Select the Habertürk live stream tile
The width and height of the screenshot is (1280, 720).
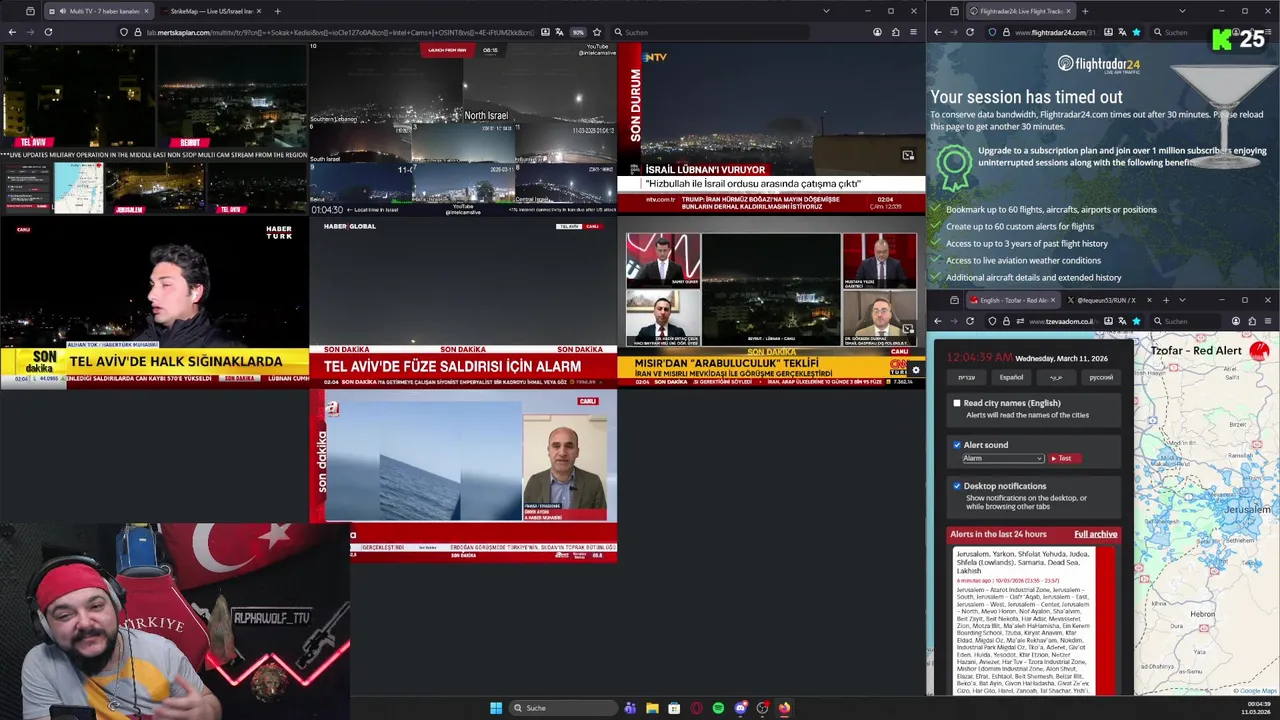coord(154,302)
